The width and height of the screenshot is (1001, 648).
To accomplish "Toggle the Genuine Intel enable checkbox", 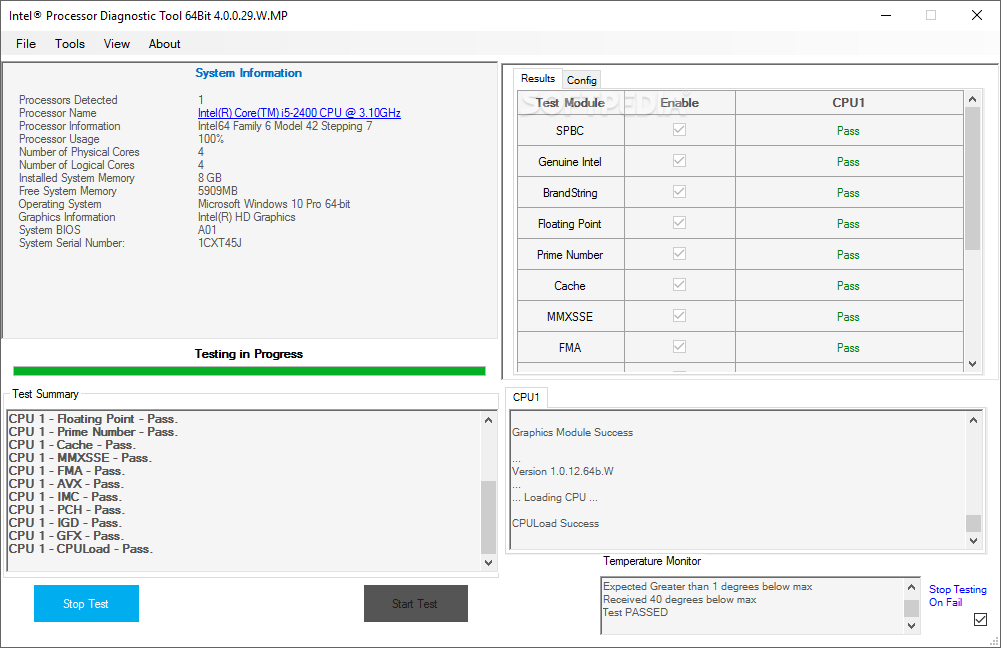I will point(679,160).
